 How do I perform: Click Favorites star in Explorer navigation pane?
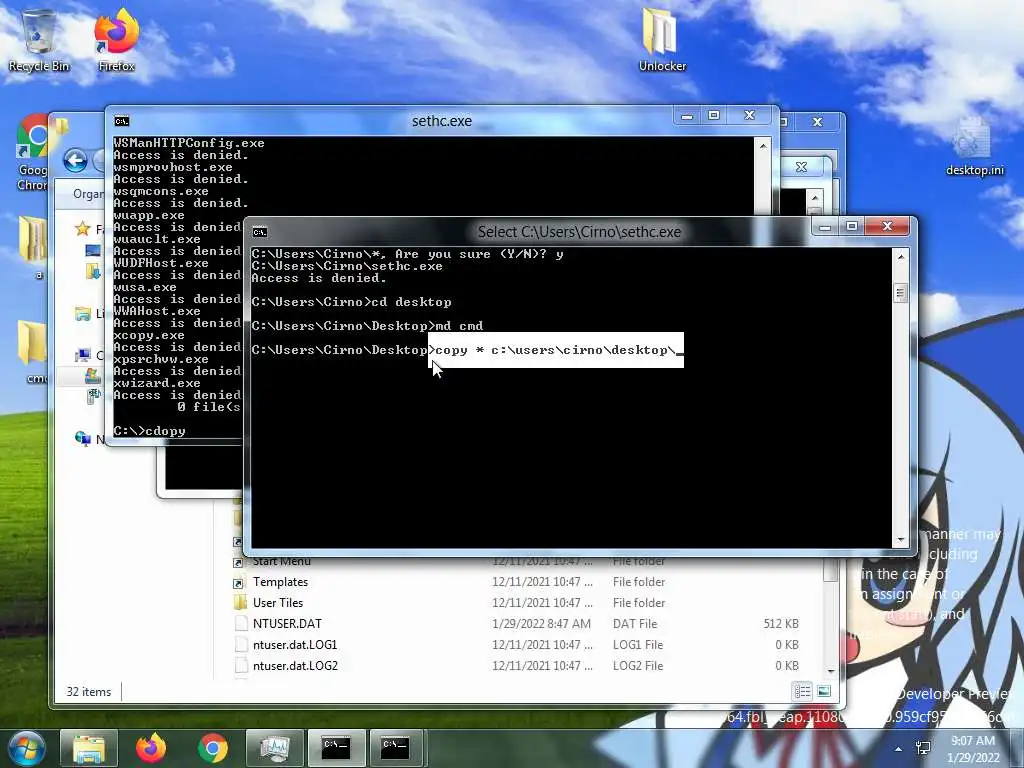pyautogui.click(x=83, y=229)
